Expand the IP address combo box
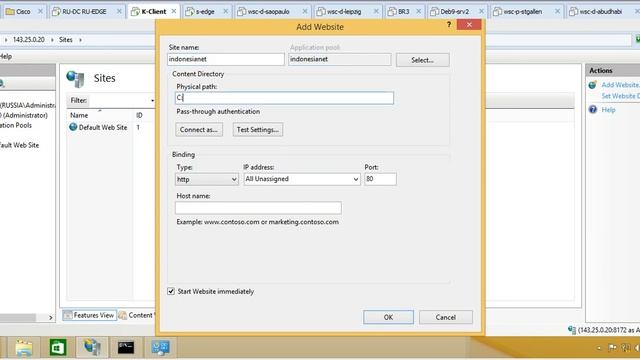 pos(302,179)
